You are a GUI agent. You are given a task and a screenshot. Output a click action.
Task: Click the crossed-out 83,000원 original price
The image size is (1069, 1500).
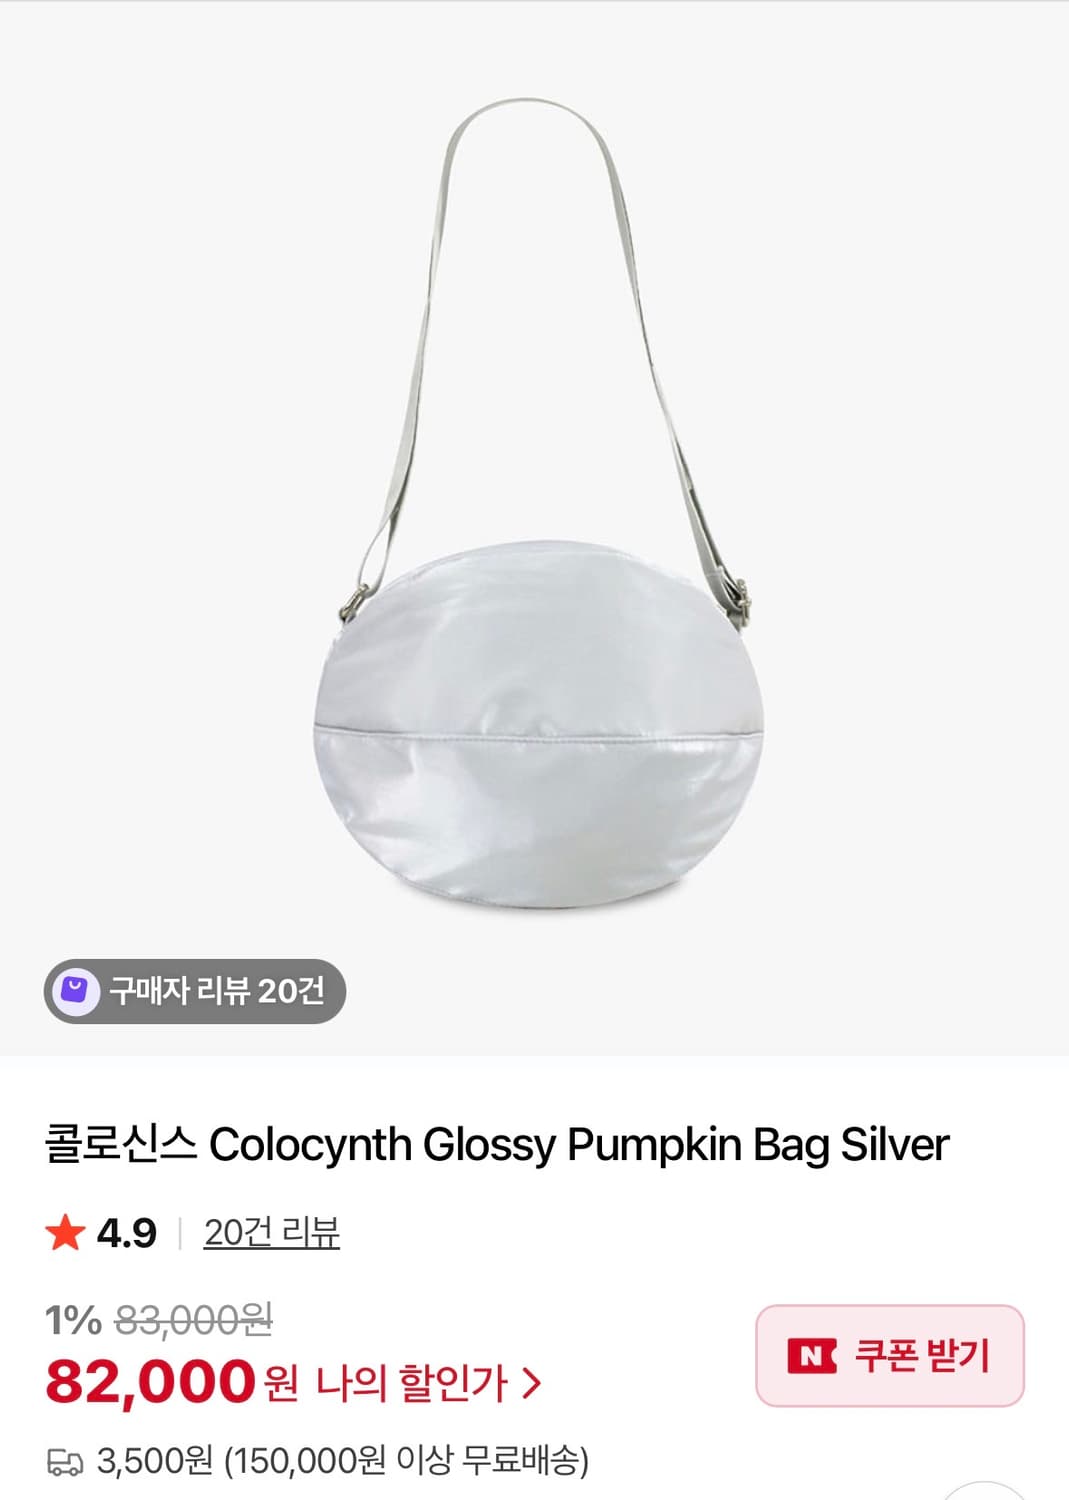click(x=194, y=1320)
